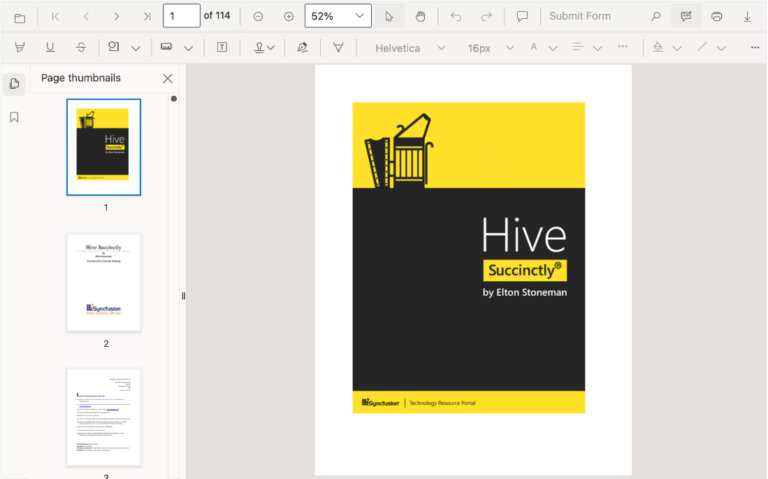
Task: Open a file with the folder icon
Action: [20, 17]
